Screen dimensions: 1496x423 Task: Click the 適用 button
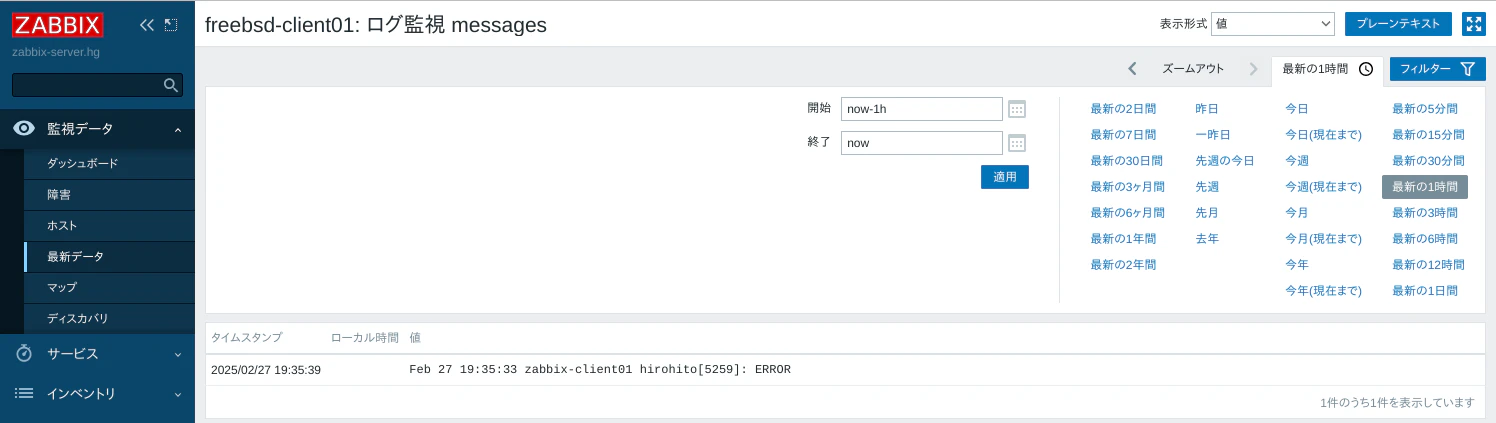pos(1004,177)
